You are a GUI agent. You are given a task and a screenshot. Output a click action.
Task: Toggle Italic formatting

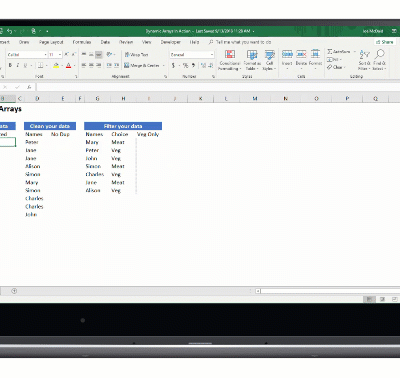(18, 65)
